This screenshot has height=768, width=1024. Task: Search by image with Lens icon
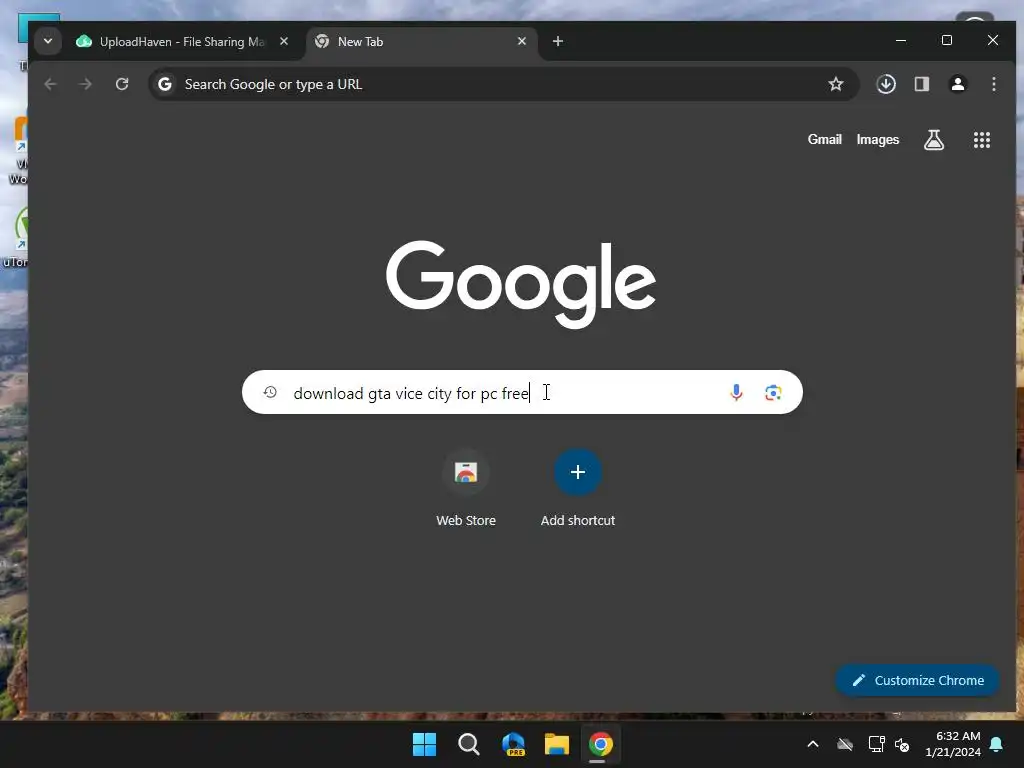tap(773, 392)
